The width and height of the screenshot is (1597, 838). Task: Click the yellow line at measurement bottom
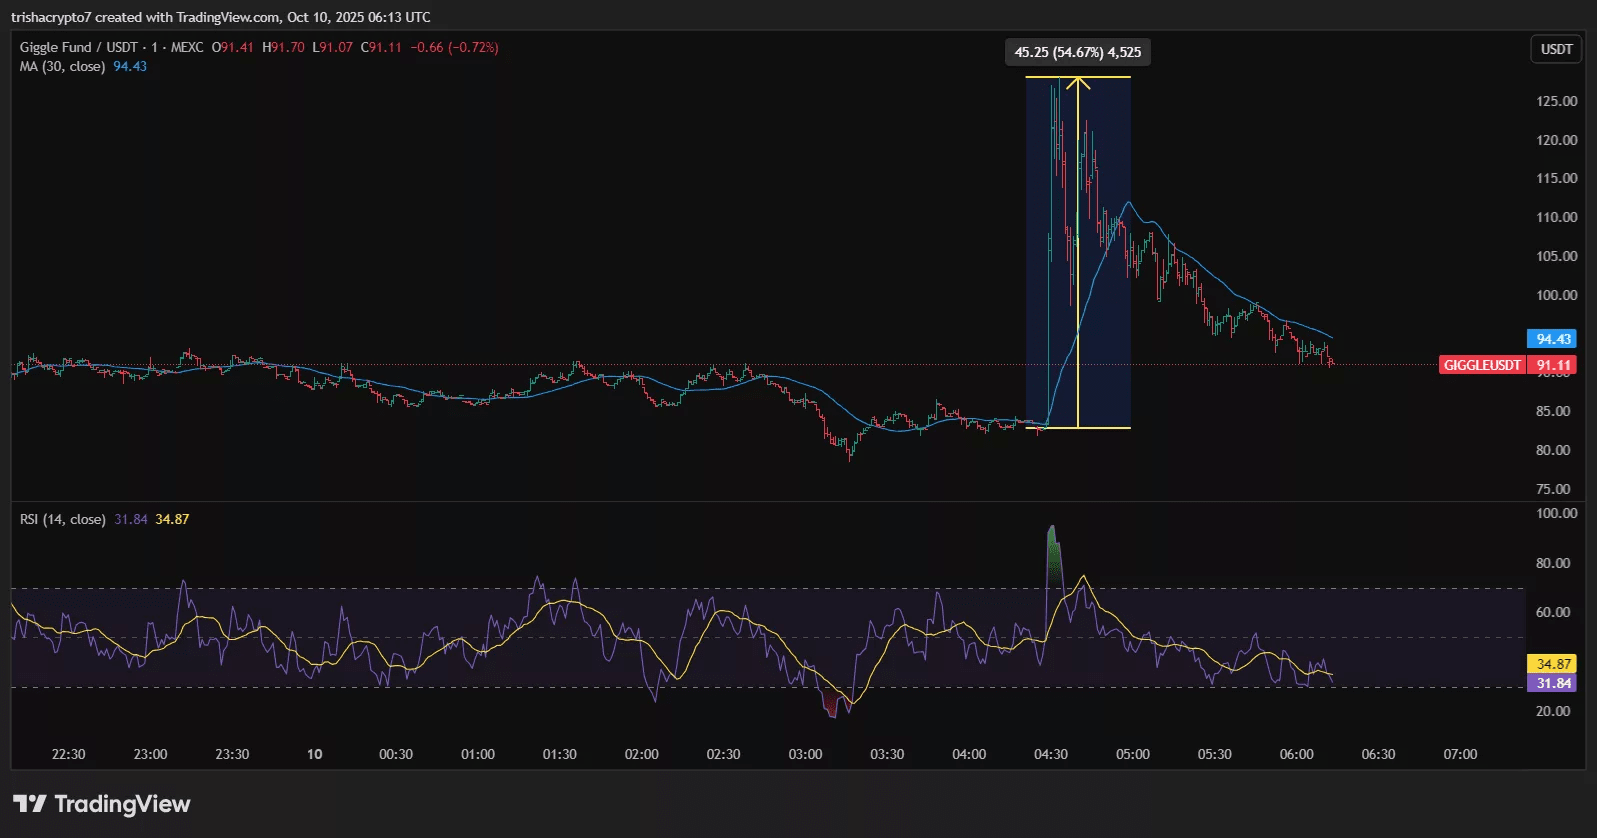[x=1100, y=428]
